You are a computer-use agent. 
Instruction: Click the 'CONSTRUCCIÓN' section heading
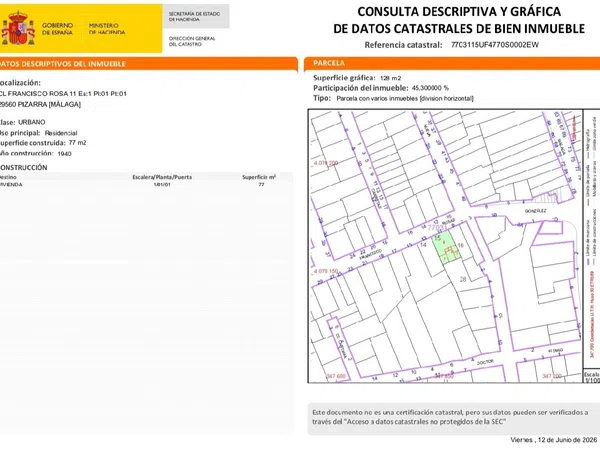[24, 168]
